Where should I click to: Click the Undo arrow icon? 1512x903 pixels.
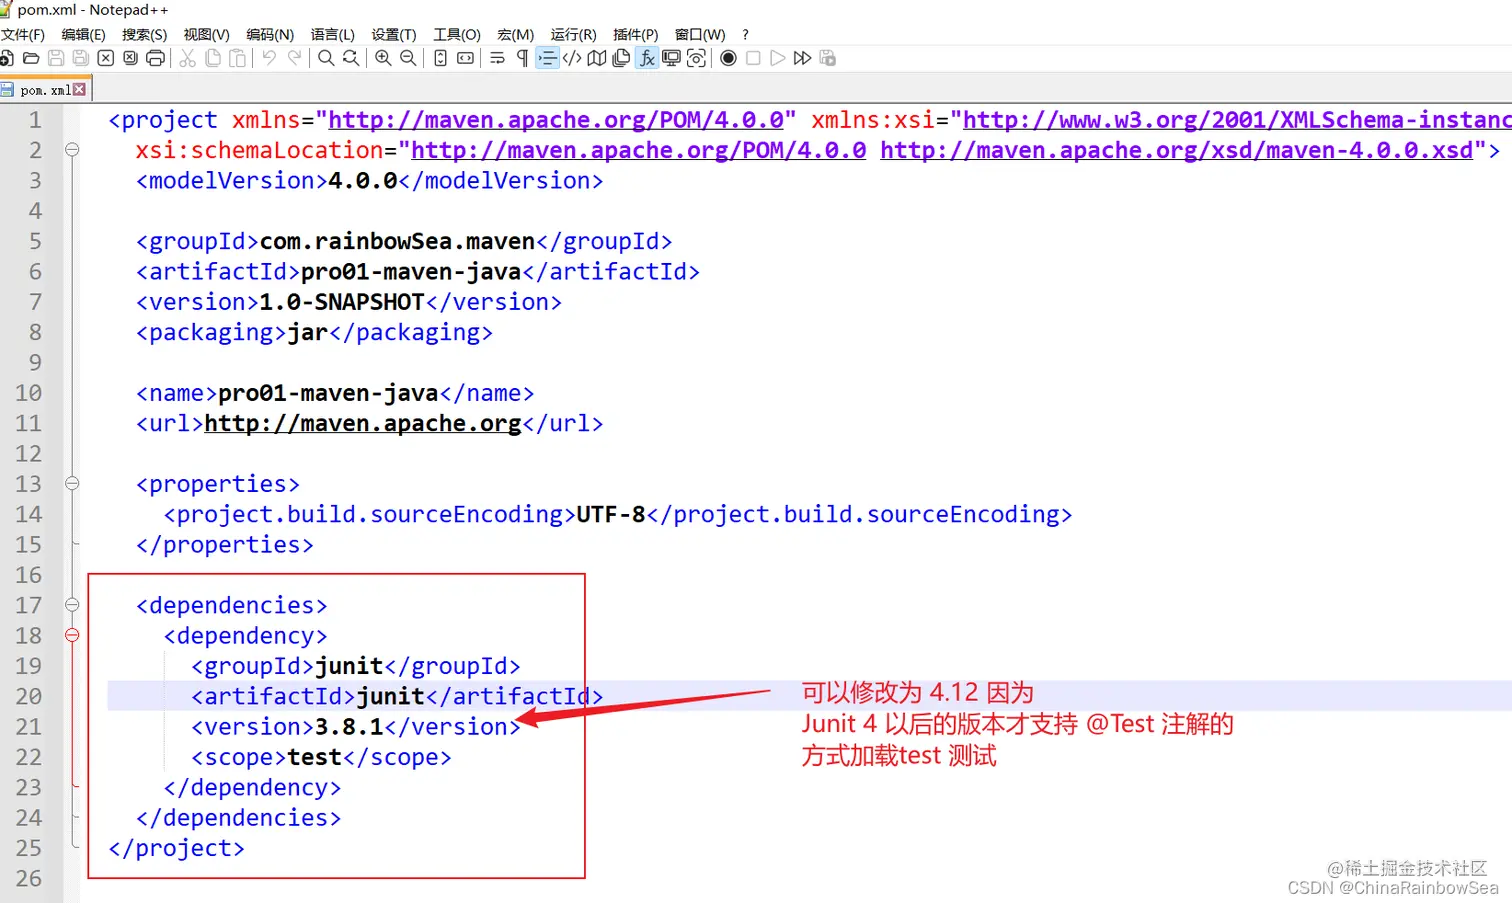pos(269,58)
